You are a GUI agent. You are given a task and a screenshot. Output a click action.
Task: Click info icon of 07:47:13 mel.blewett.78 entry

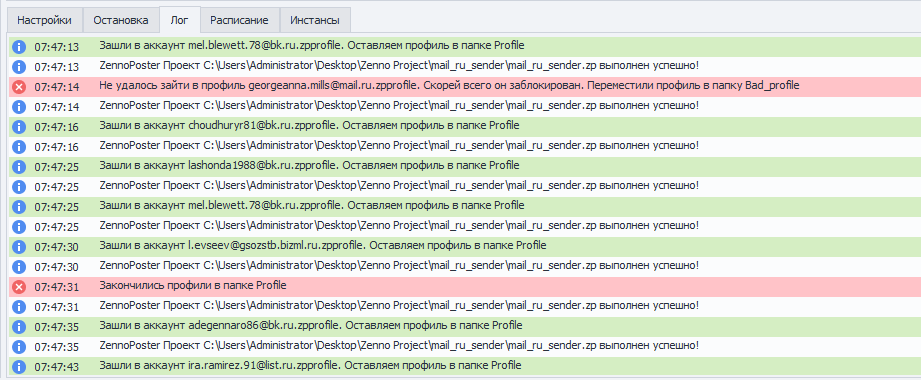(x=19, y=46)
